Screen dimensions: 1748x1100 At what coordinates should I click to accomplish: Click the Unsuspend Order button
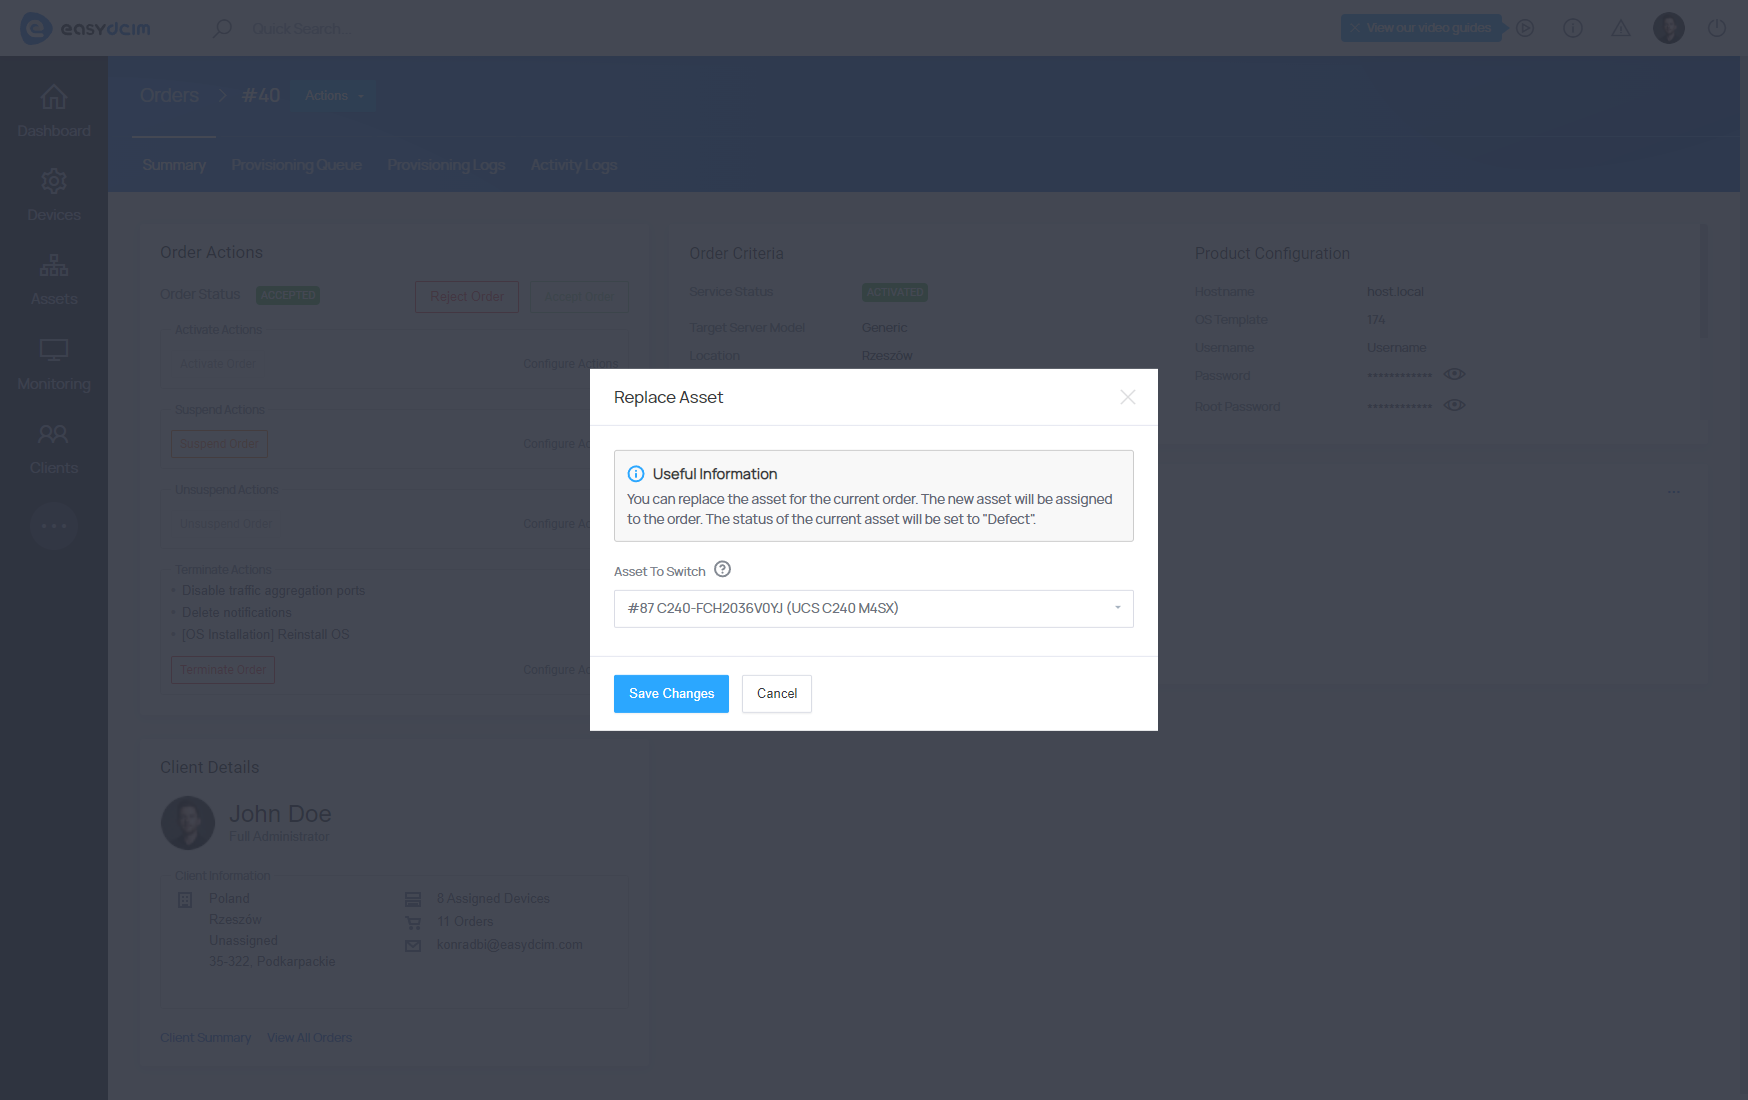(225, 524)
